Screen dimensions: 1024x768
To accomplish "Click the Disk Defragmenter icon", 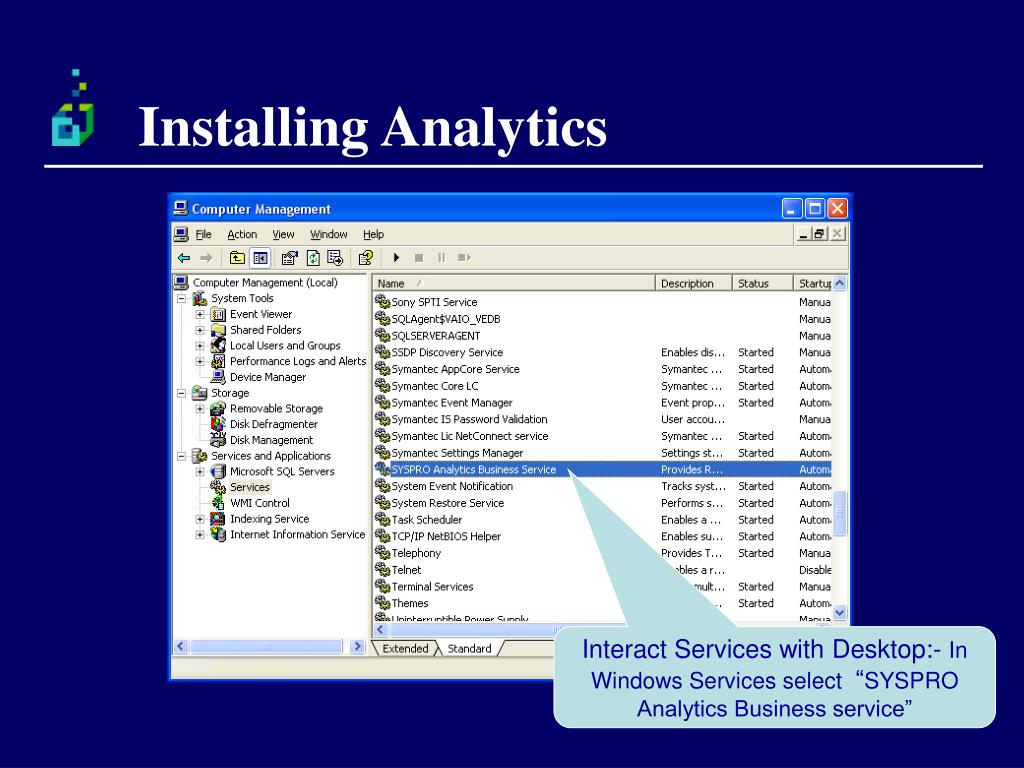I will pos(218,424).
